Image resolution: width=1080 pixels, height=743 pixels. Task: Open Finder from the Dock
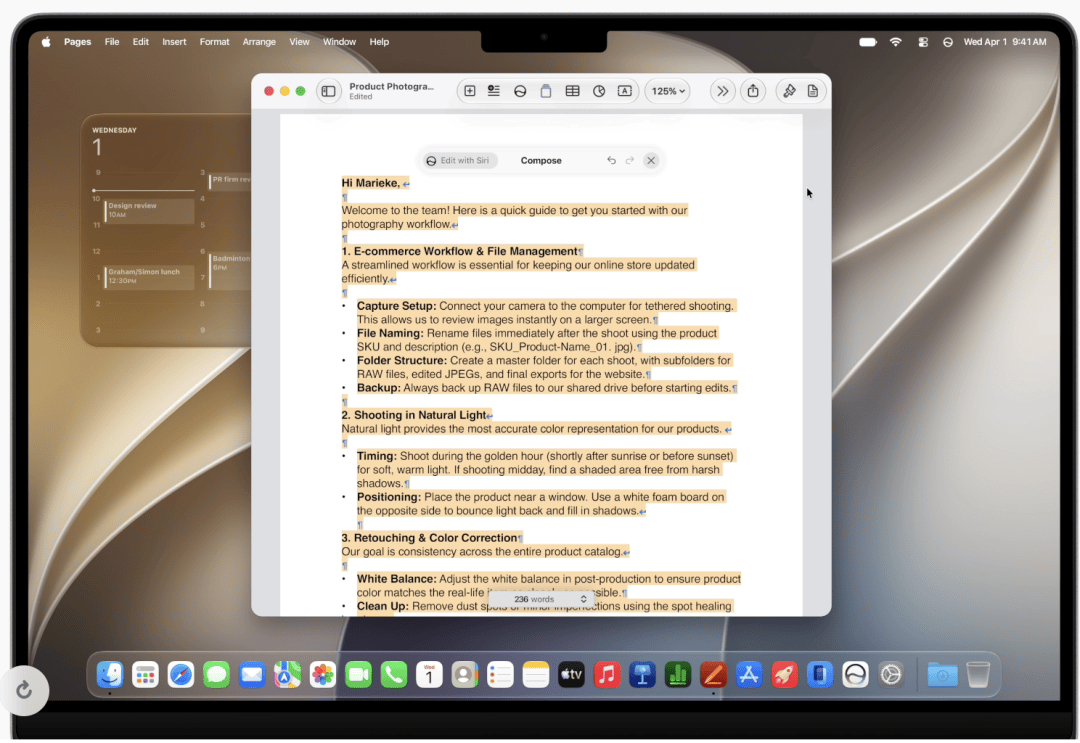pos(110,675)
